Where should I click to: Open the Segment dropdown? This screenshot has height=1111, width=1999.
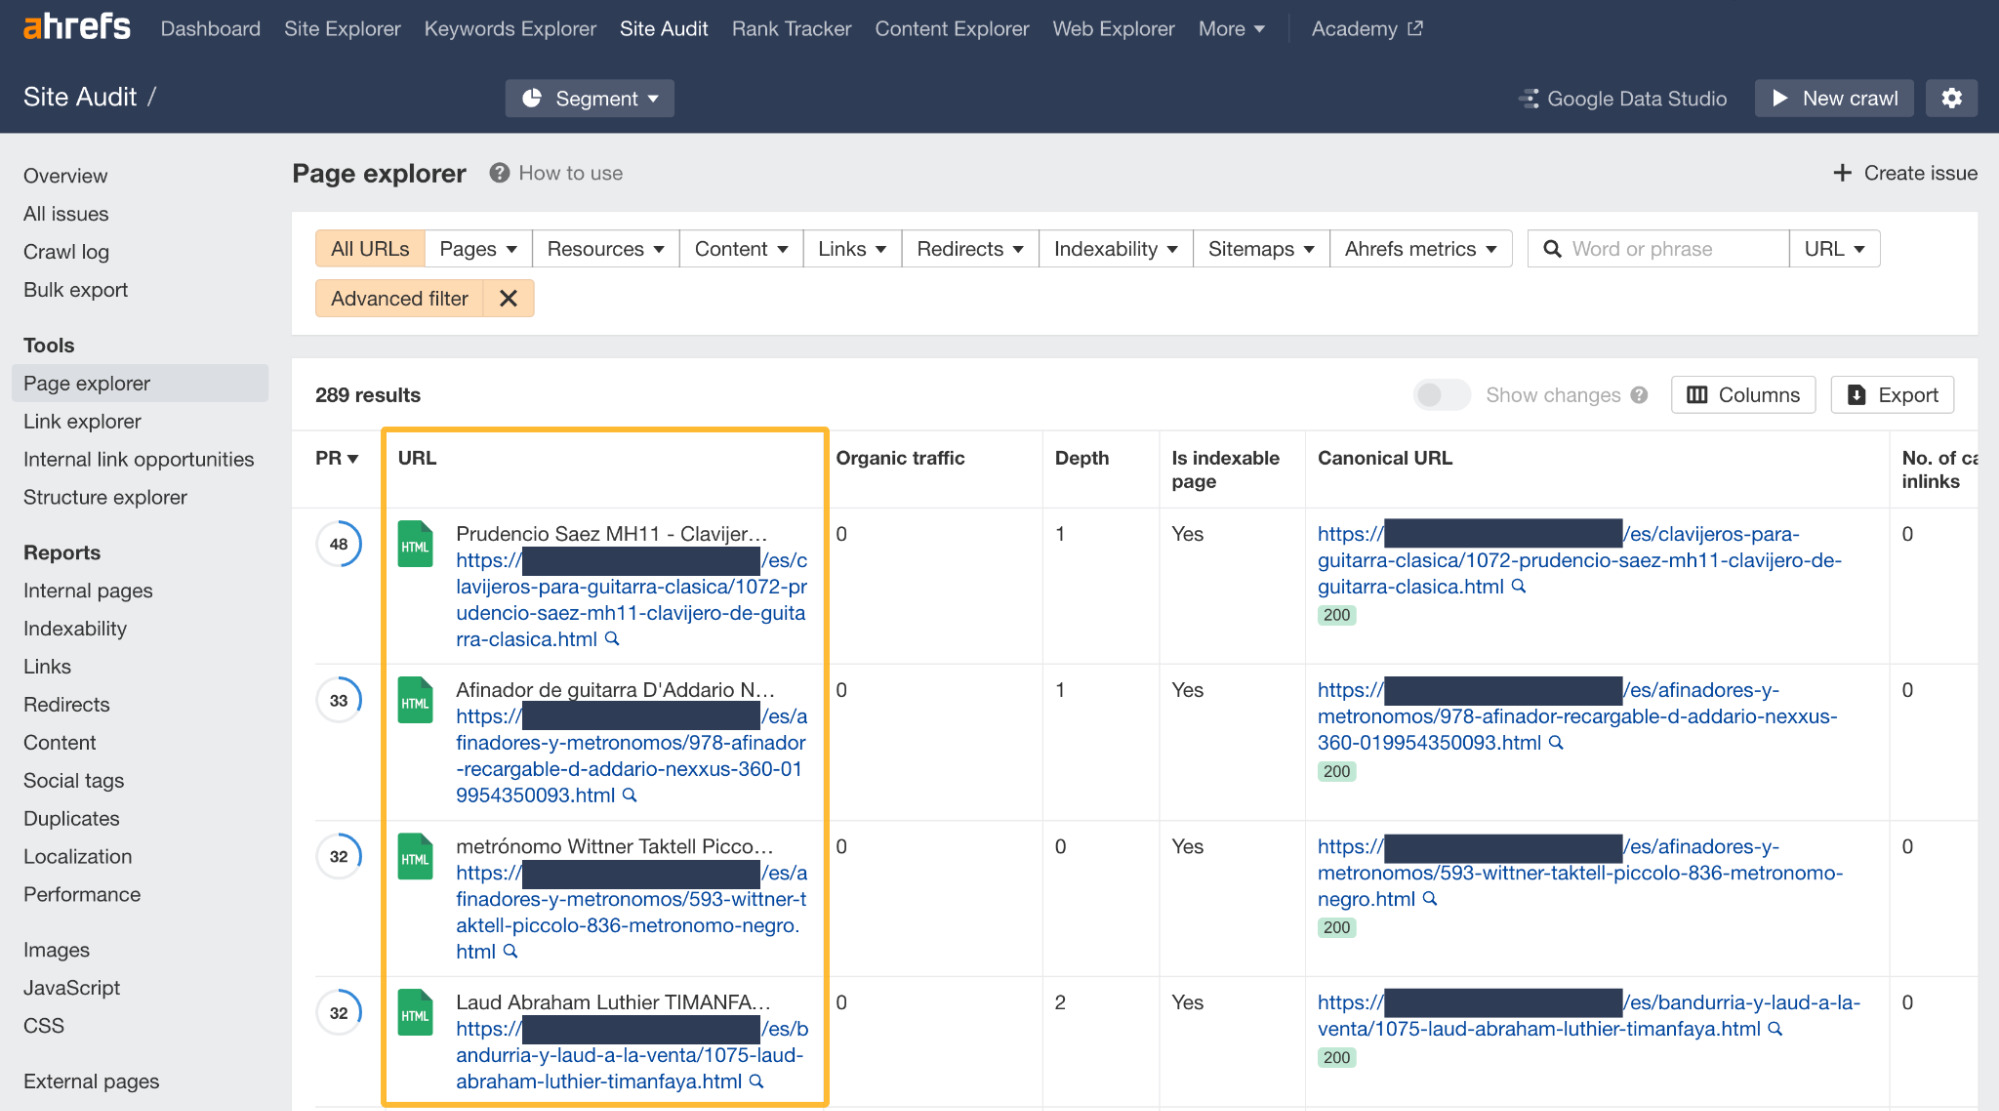[589, 98]
